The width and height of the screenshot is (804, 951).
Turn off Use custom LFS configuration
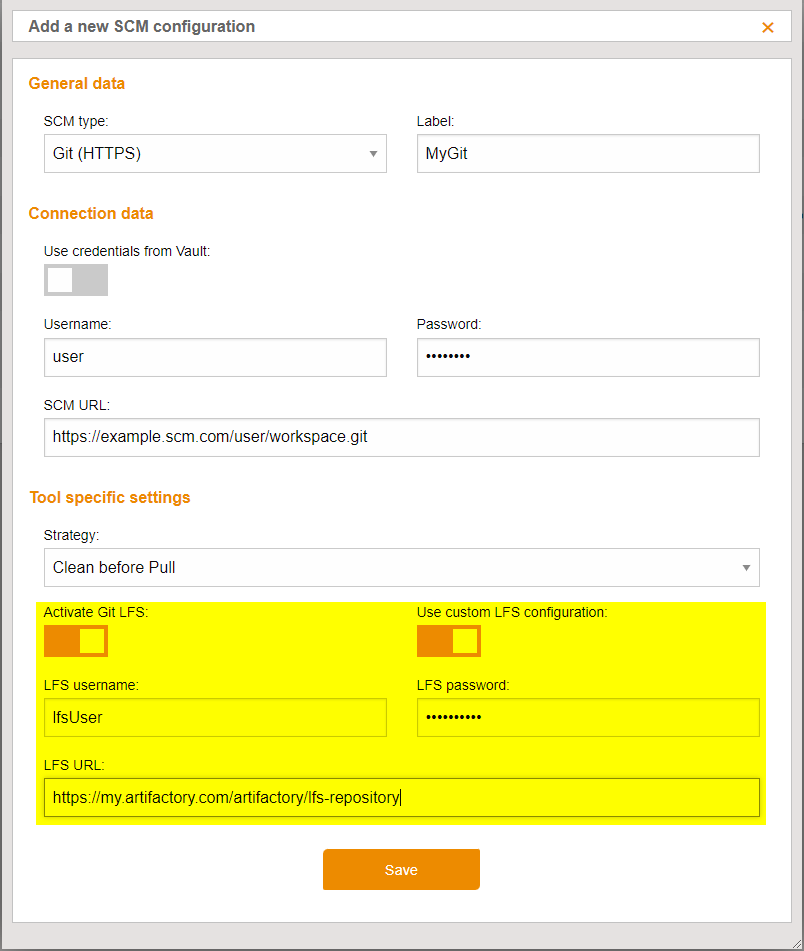[x=449, y=641]
